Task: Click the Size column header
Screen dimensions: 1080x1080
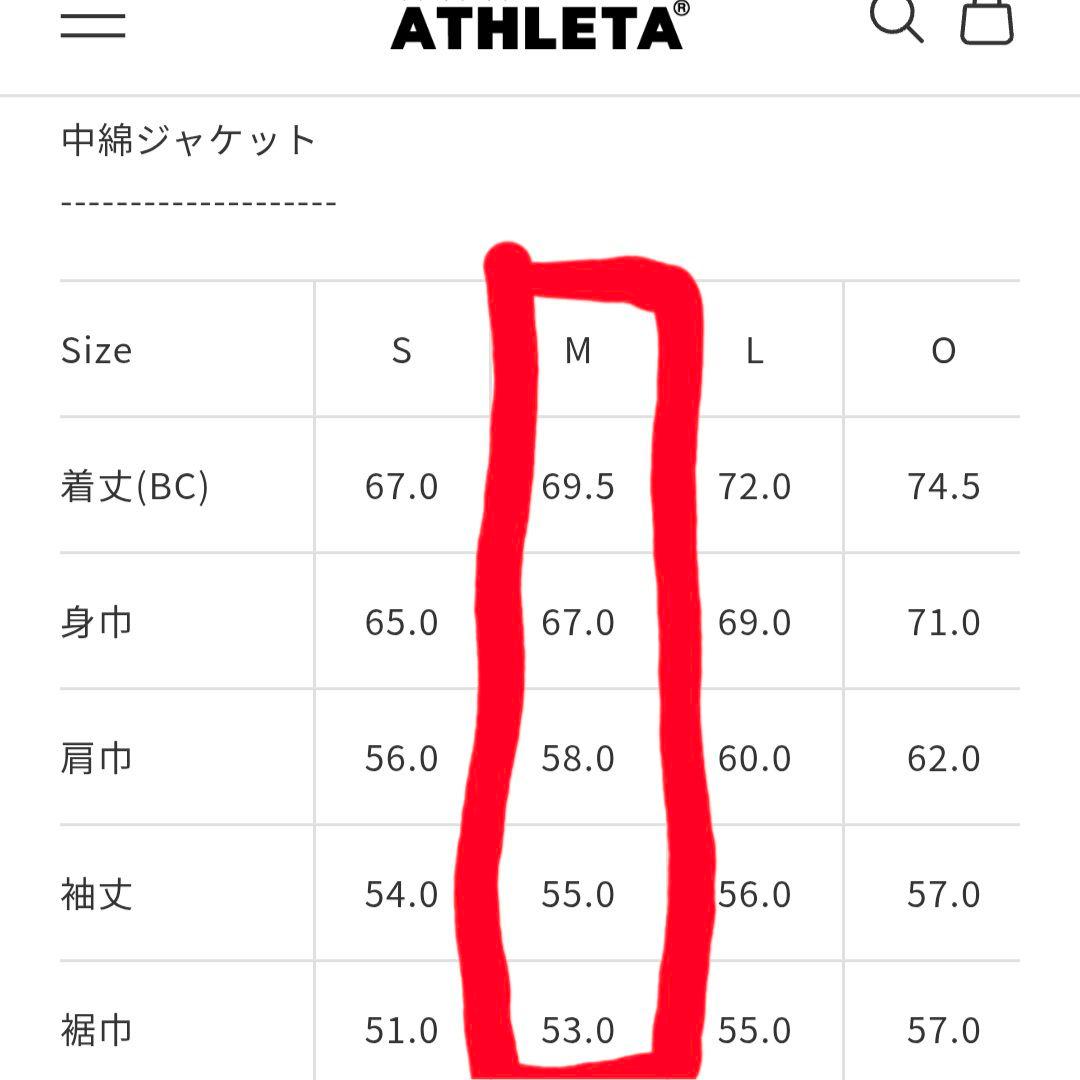Action: click(x=96, y=352)
